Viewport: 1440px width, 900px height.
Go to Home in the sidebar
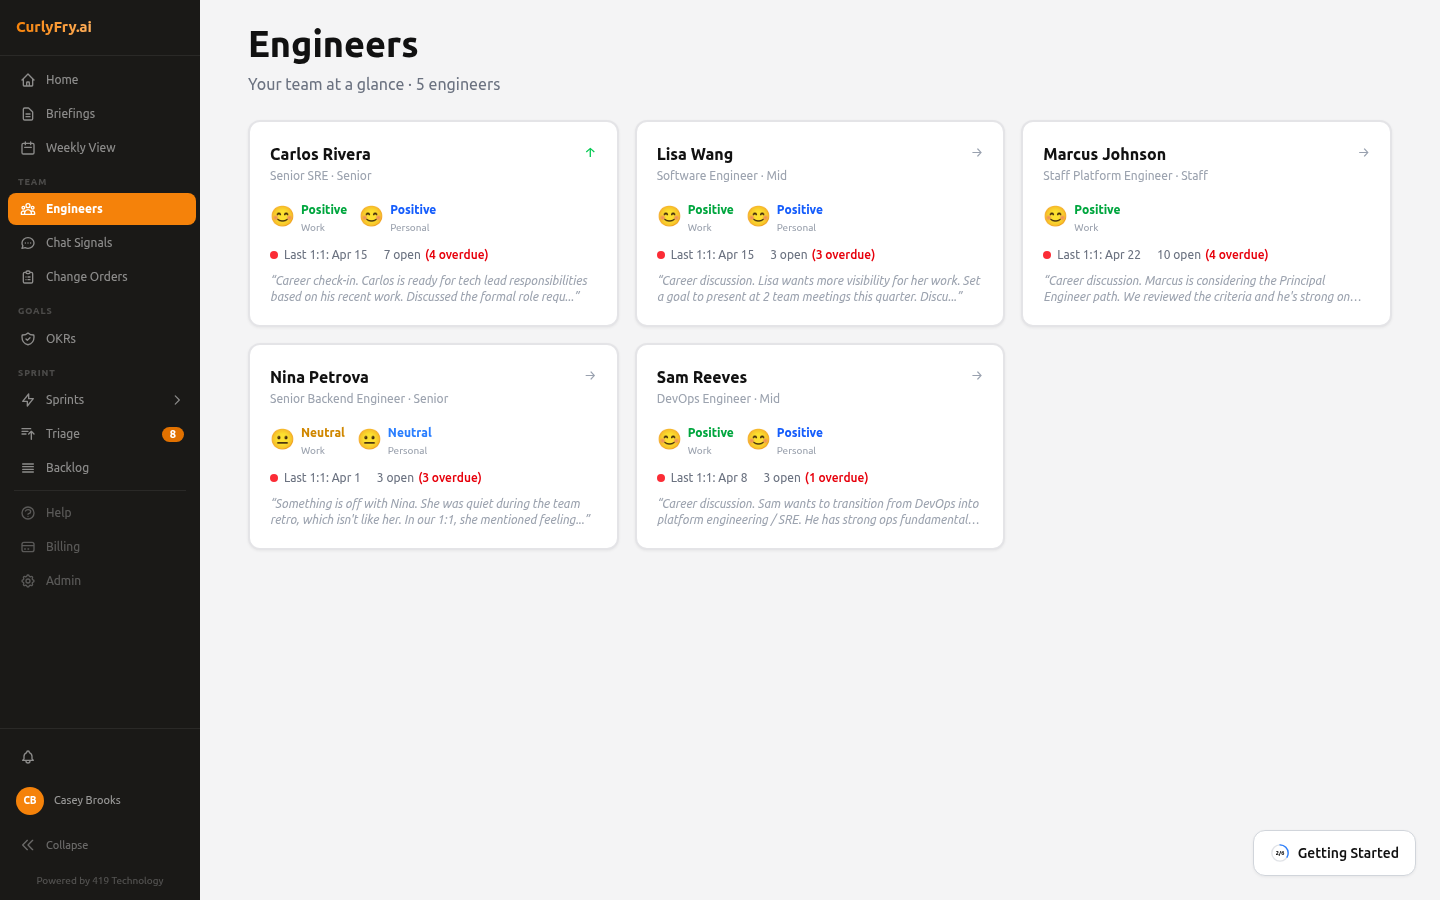point(102,80)
